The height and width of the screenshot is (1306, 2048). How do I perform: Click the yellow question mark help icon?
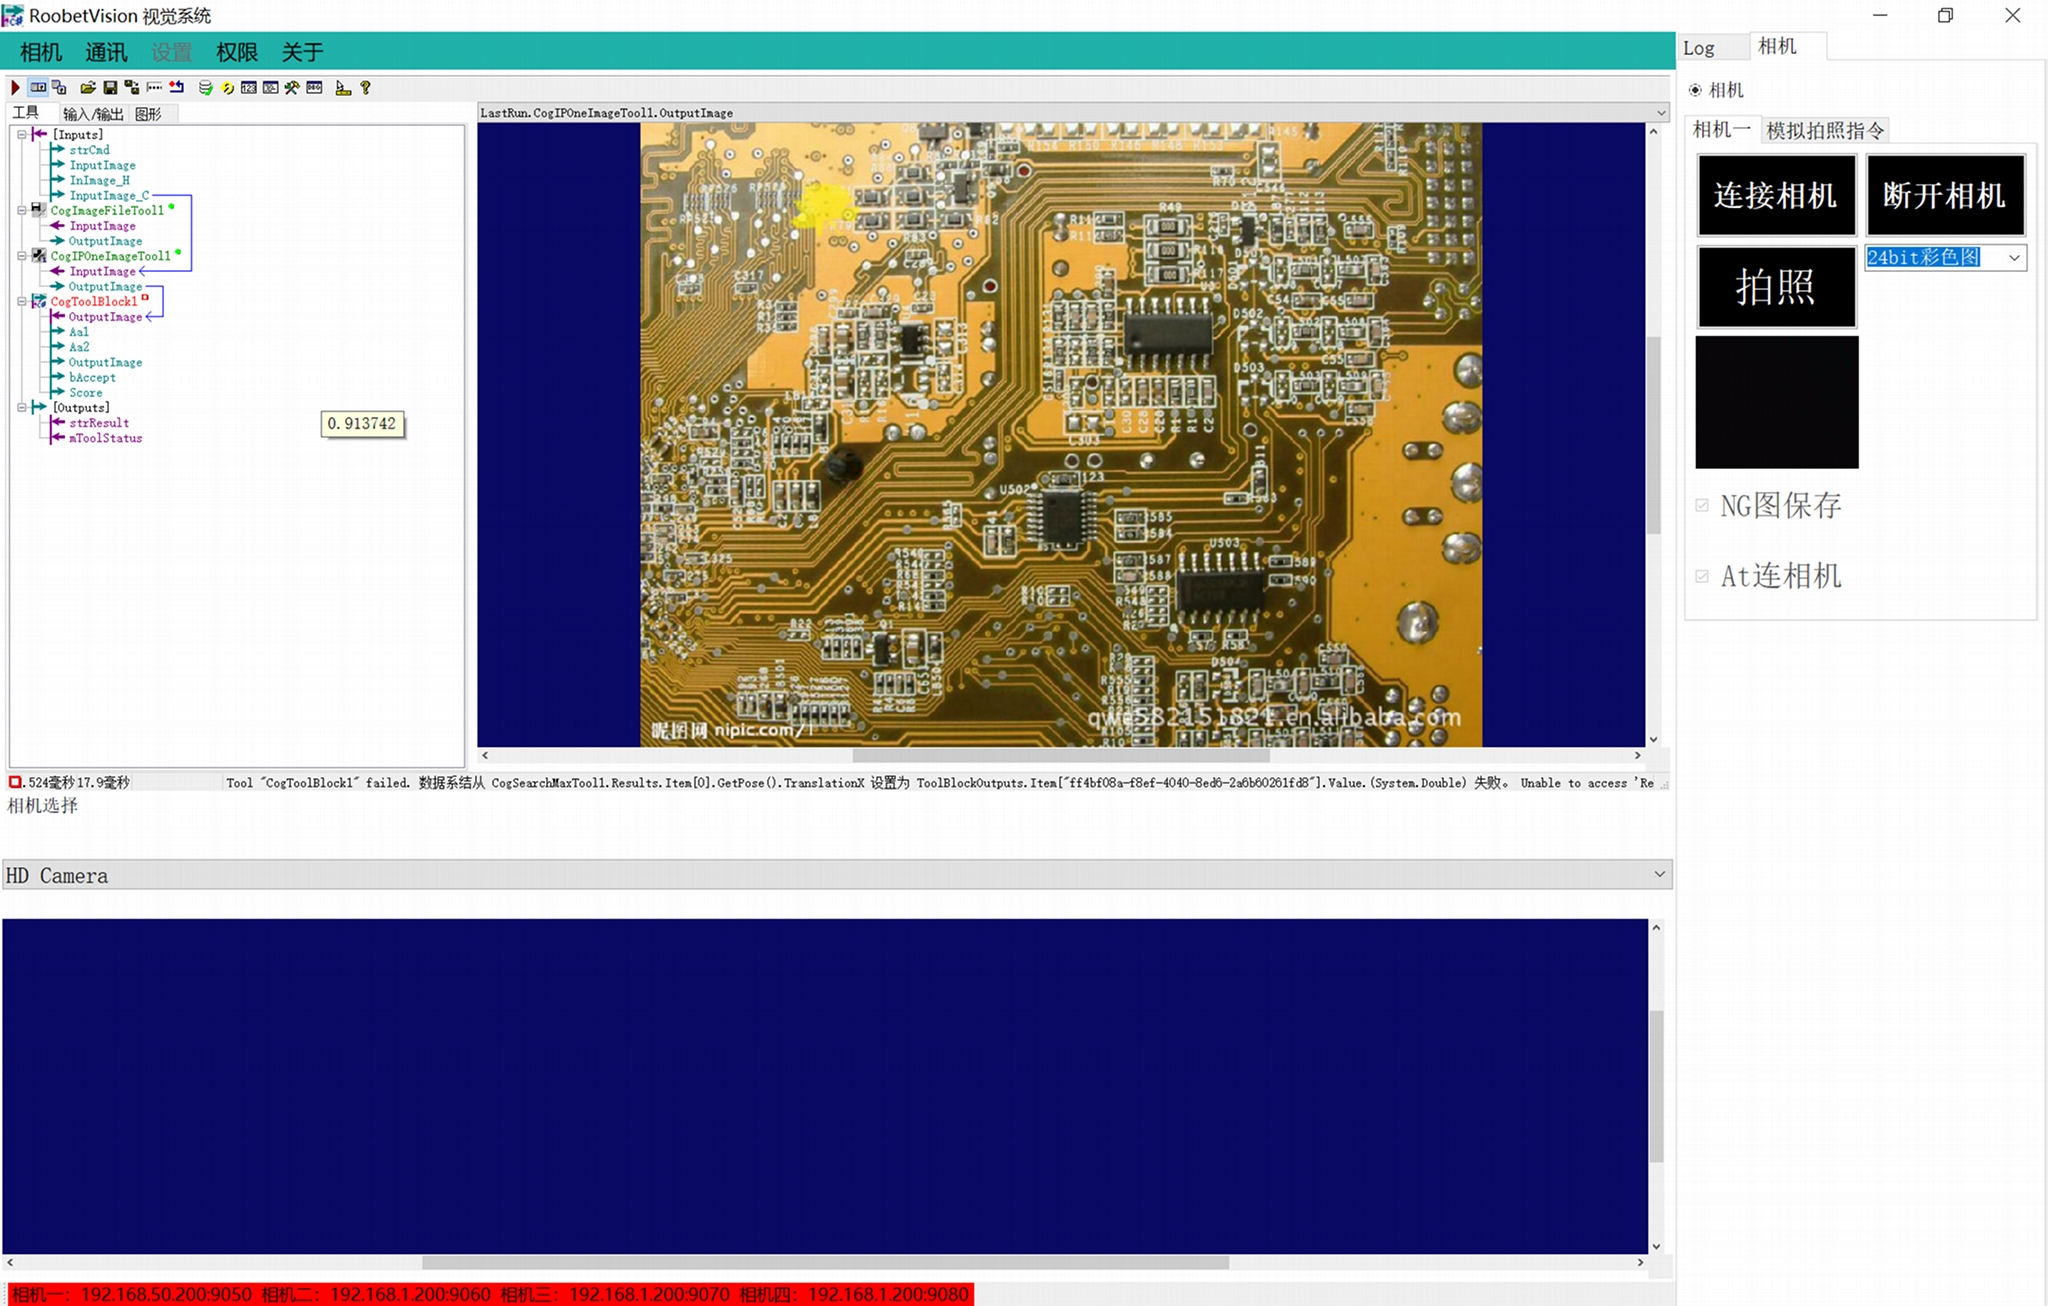pyautogui.click(x=366, y=88)
